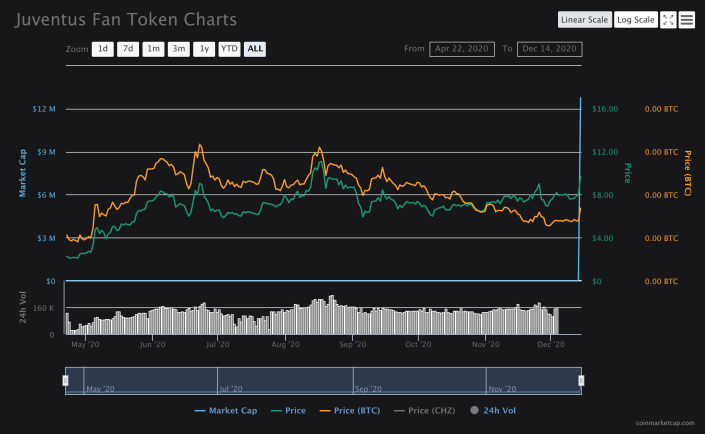Click the Price (BTC) right axis title

pyautogui.click(x=687, y=173)
